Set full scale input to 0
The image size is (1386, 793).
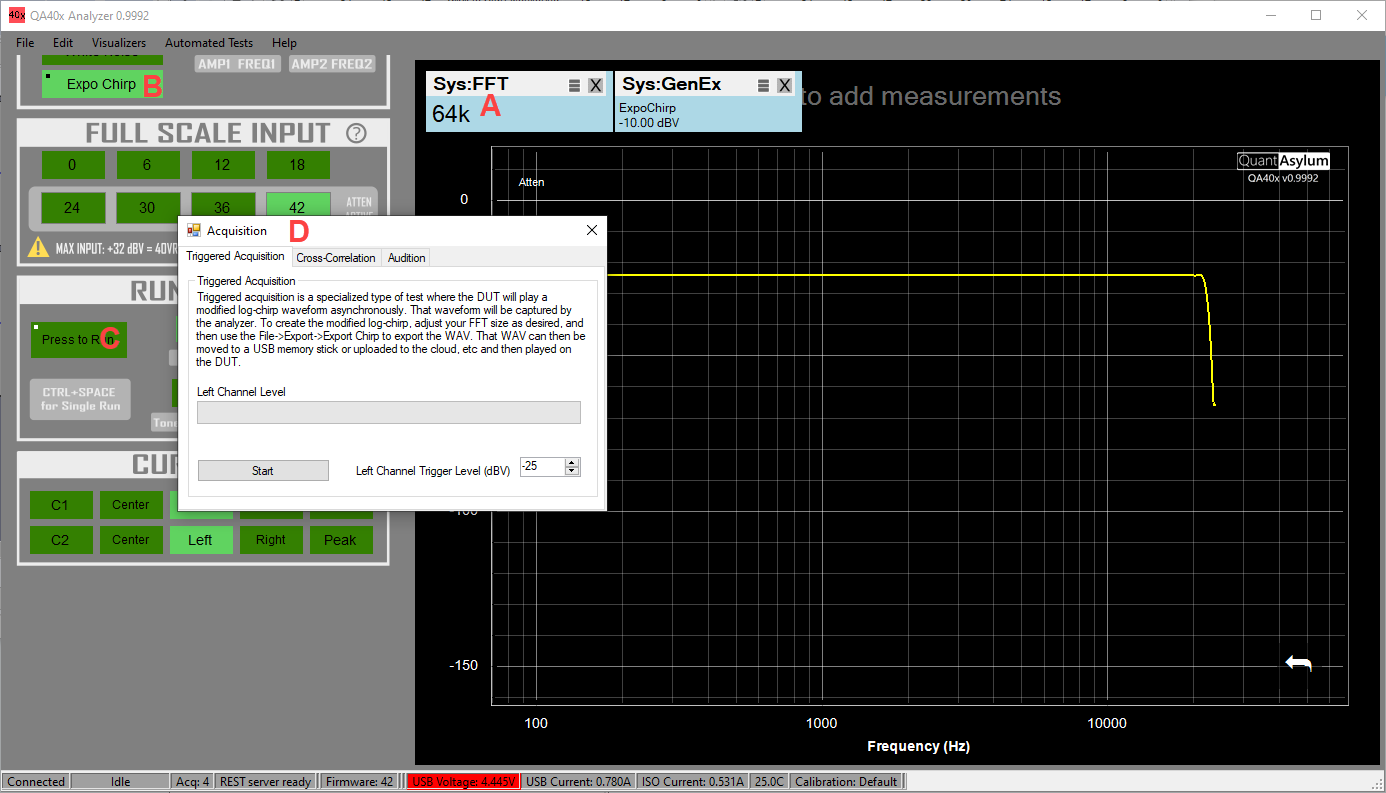tap(72, 165)
